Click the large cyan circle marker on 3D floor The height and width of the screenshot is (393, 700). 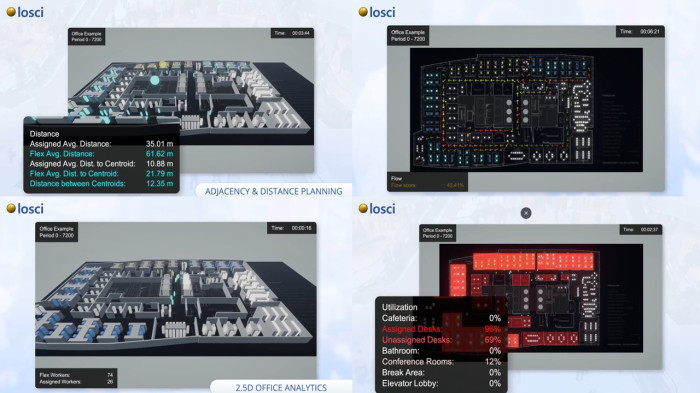pos(154,80)
